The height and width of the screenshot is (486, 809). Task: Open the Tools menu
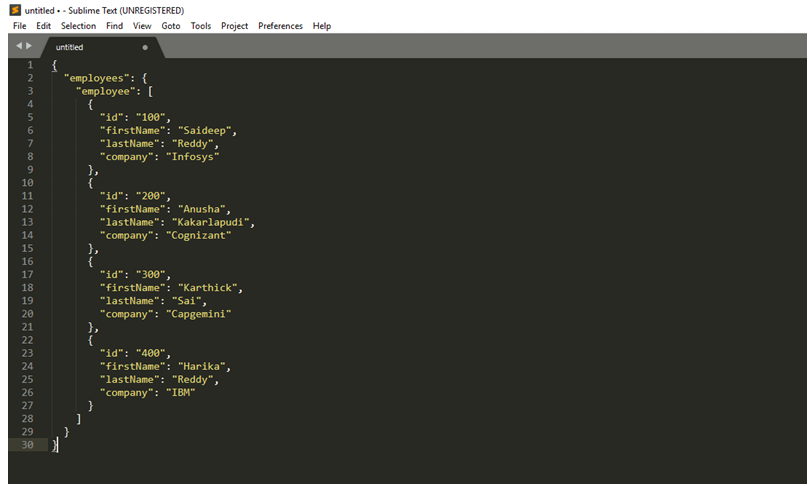pyautogui.click(x=201, y=26)
